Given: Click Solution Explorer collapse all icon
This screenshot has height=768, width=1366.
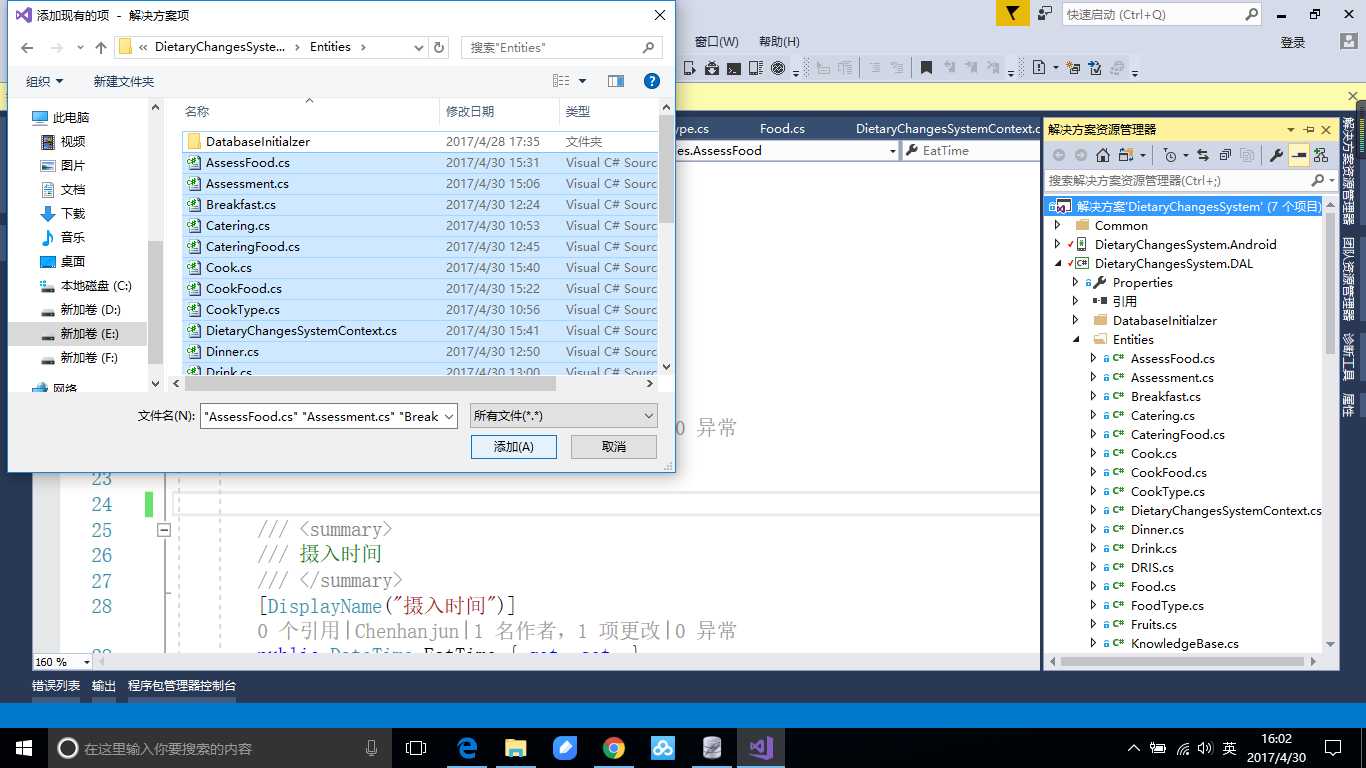Looking at the screenshot, I should [x=1225, y=155].
